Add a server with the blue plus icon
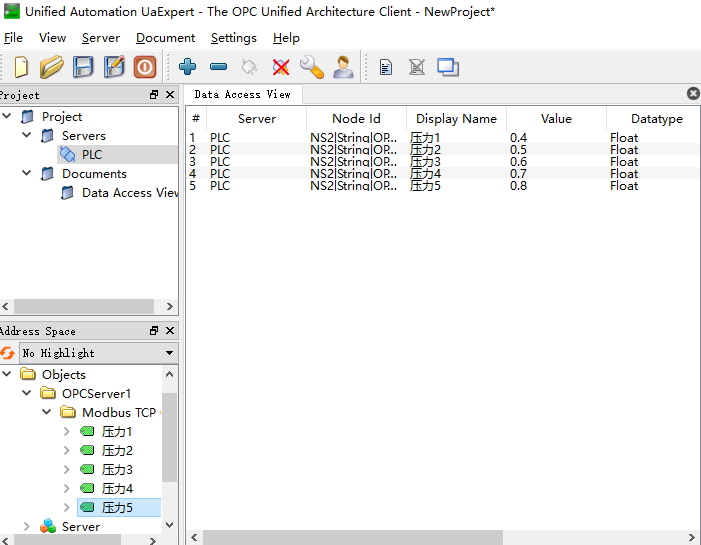This screenshot has height=545, width=701. [188, 67]
